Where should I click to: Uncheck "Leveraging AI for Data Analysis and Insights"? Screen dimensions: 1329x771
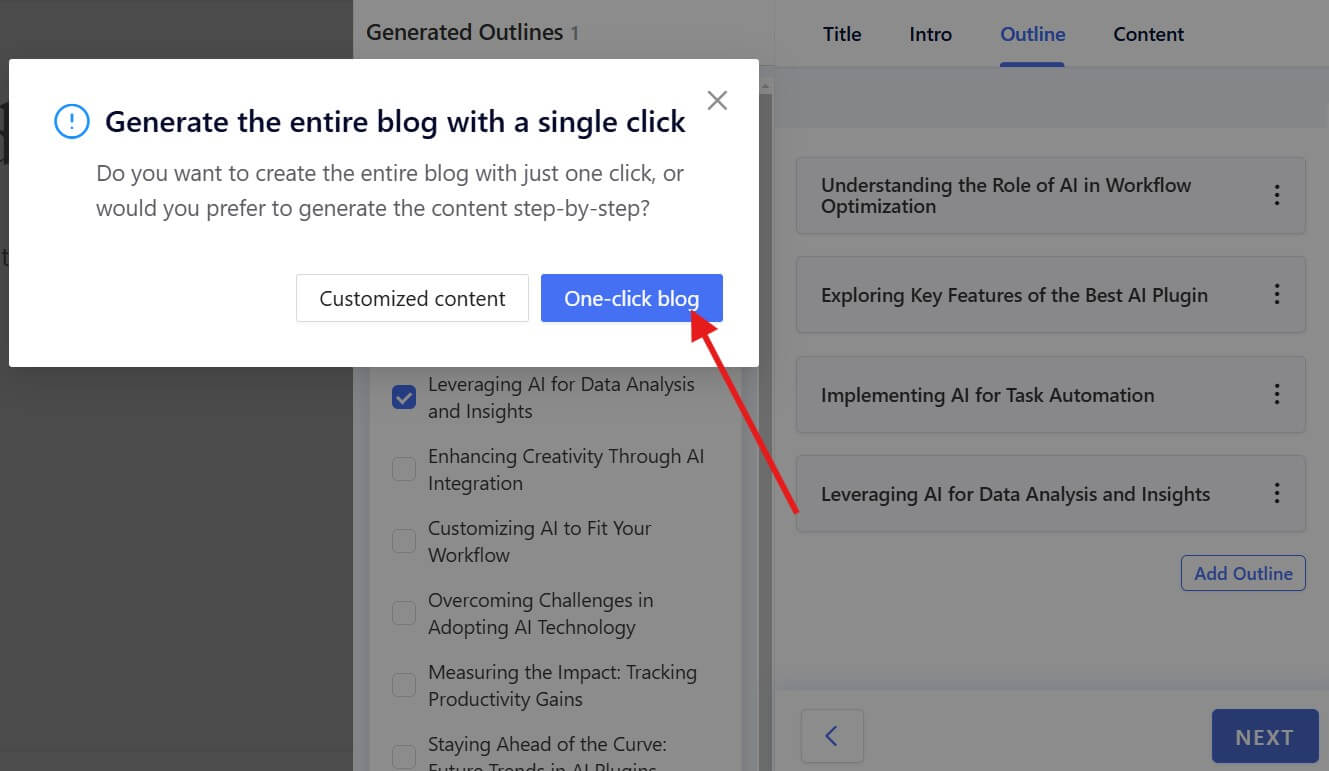[x=403, y=397]
